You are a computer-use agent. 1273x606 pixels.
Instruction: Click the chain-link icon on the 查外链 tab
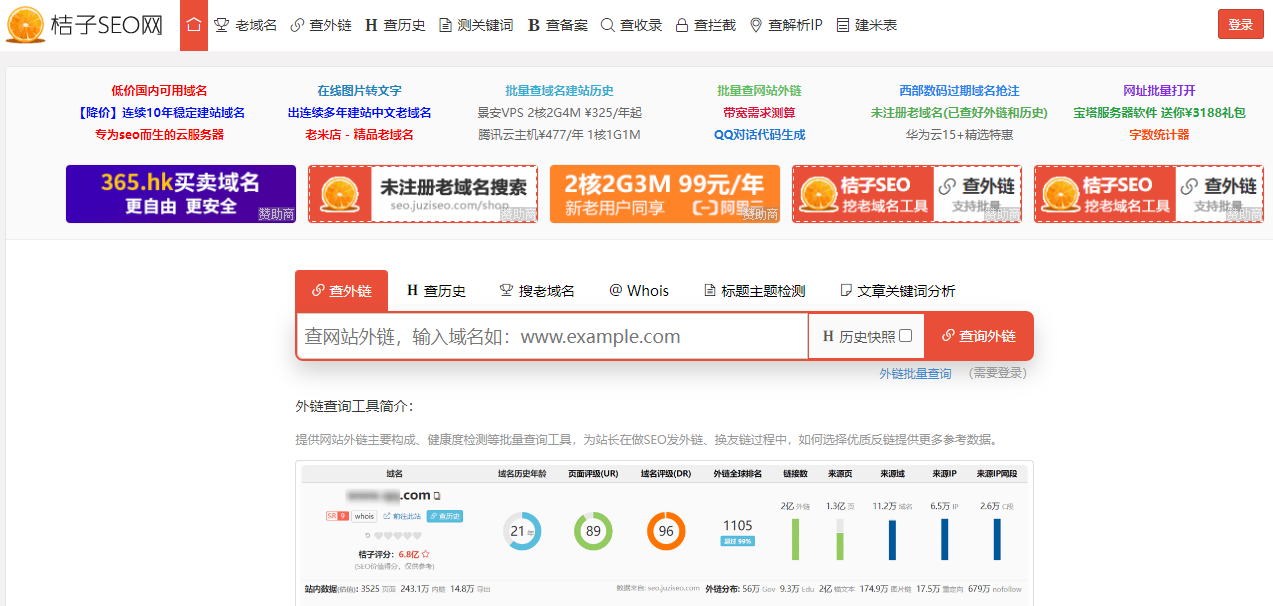point(318,290)
